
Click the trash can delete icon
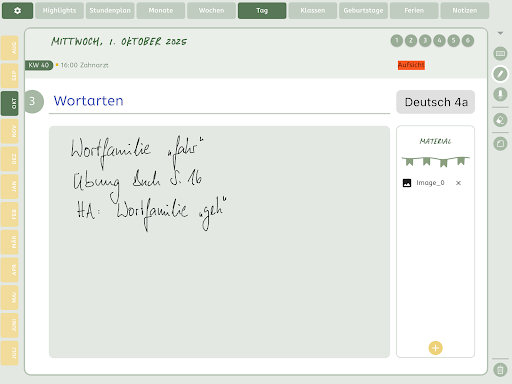[x=500, y=370]
